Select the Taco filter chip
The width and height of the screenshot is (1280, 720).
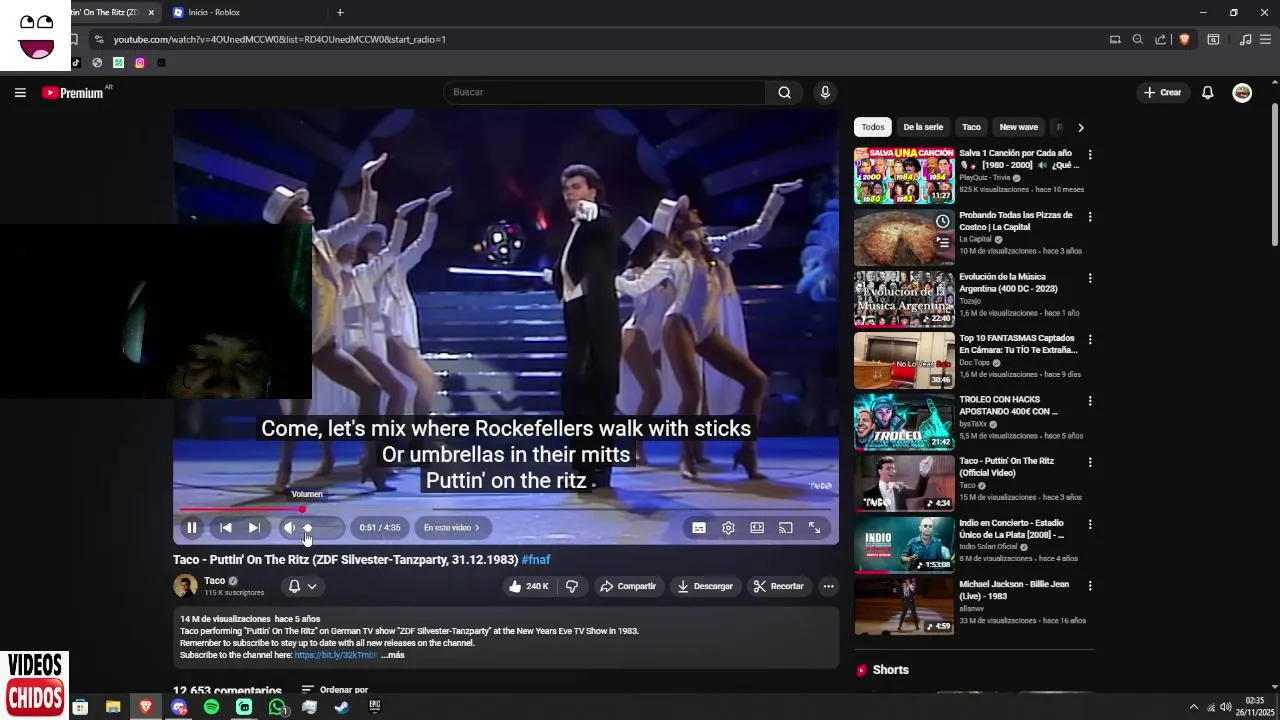971,127
